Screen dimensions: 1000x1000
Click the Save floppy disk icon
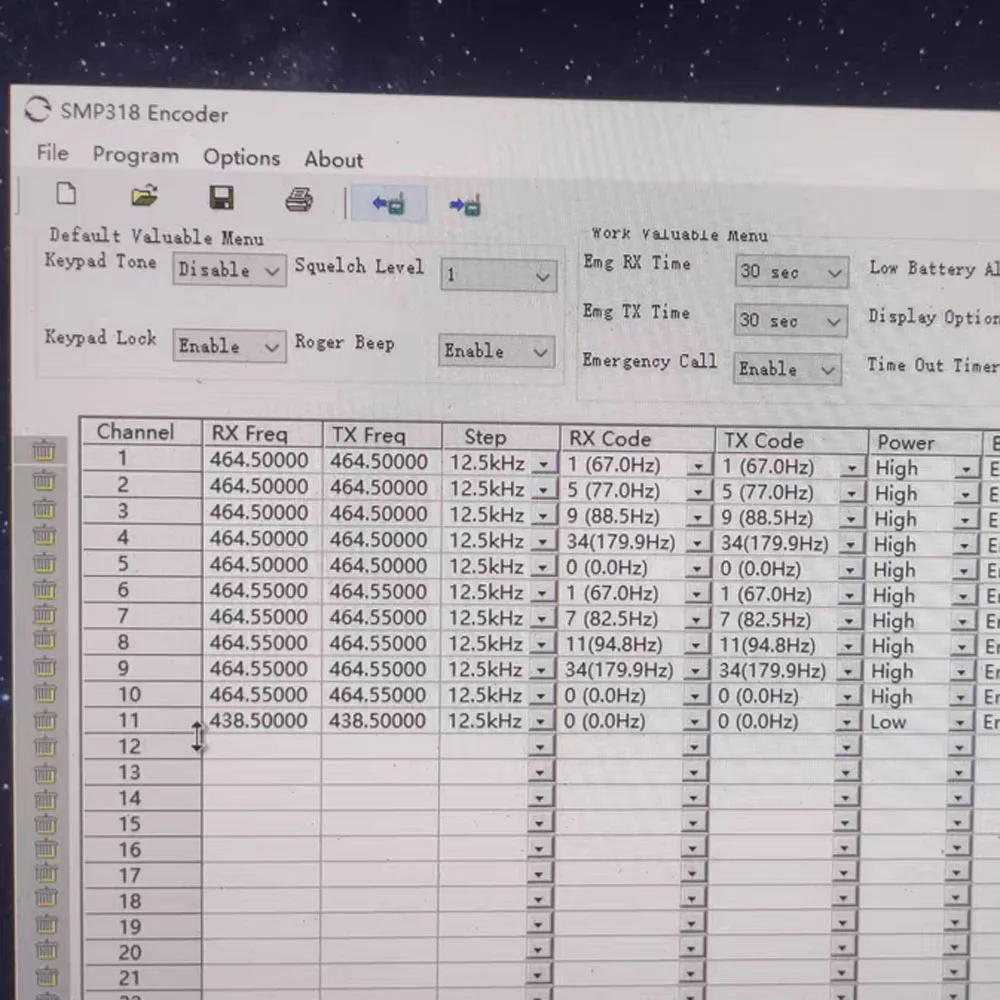pos(221,198)
